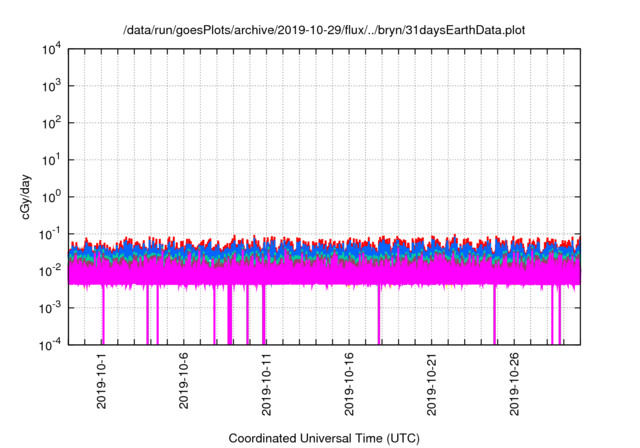Click the 2019-10-26 date label
Image resolution: width=640 pixels, height=448 pixels.
coord(514,384)
